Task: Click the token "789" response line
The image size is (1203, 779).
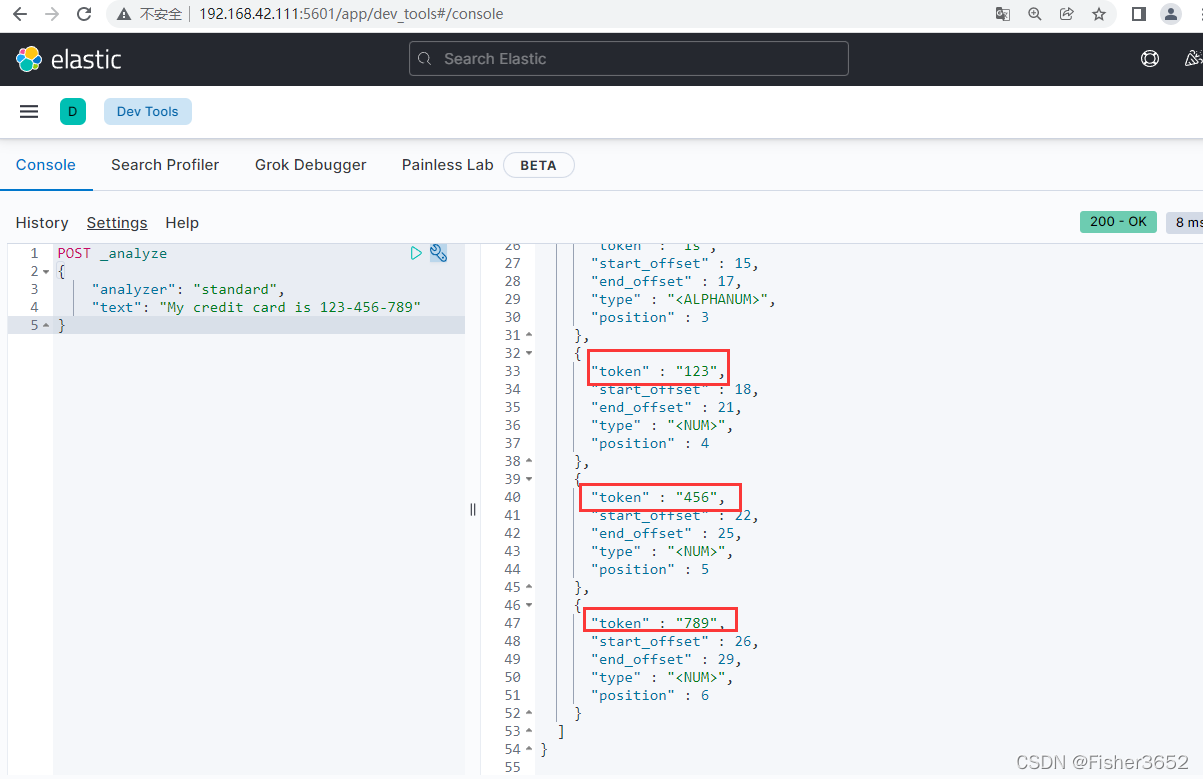Action: pyautogui.click(x=657, y=623)
